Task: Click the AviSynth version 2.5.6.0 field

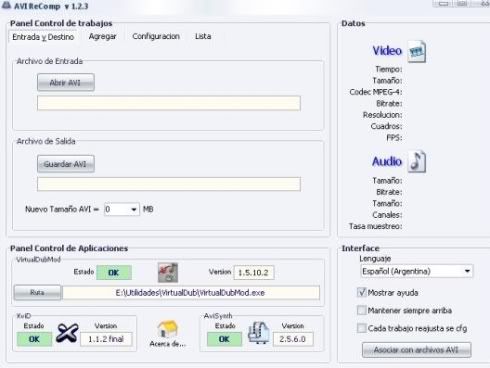Action: click(x=293, y=339)
